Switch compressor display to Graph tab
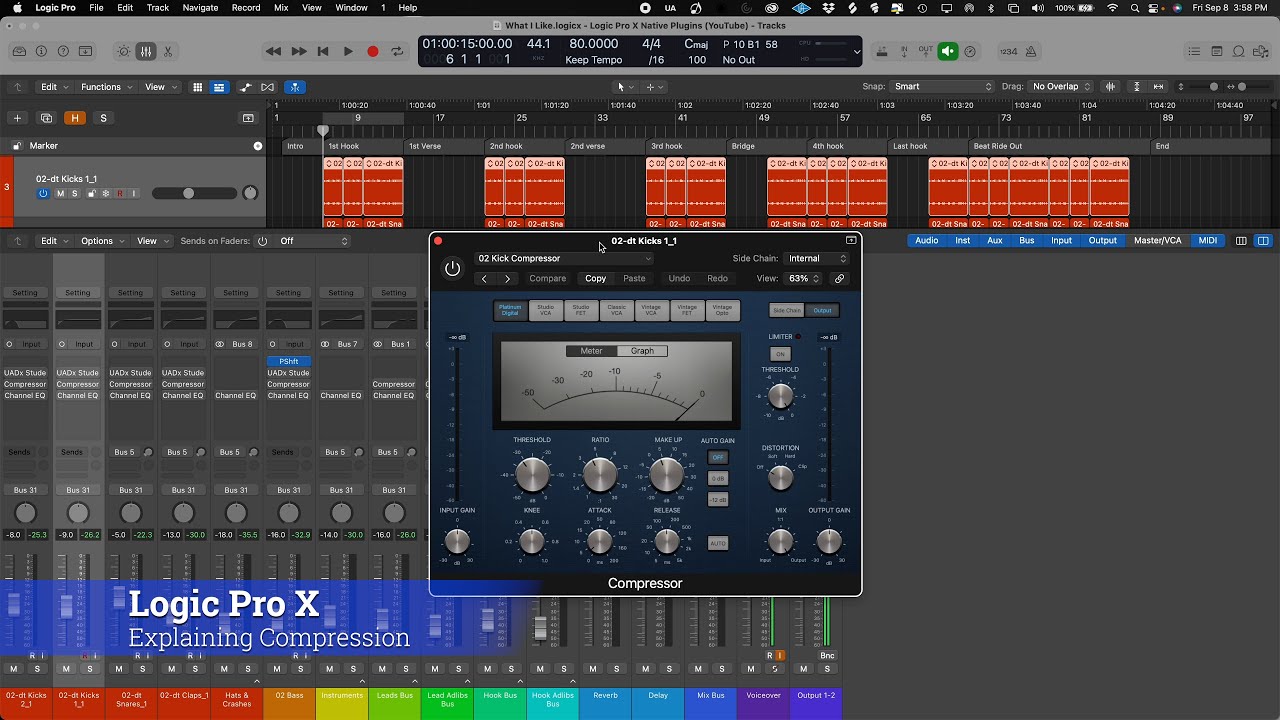This screenshot has height=720, width=1280. [x=642, y=351]
